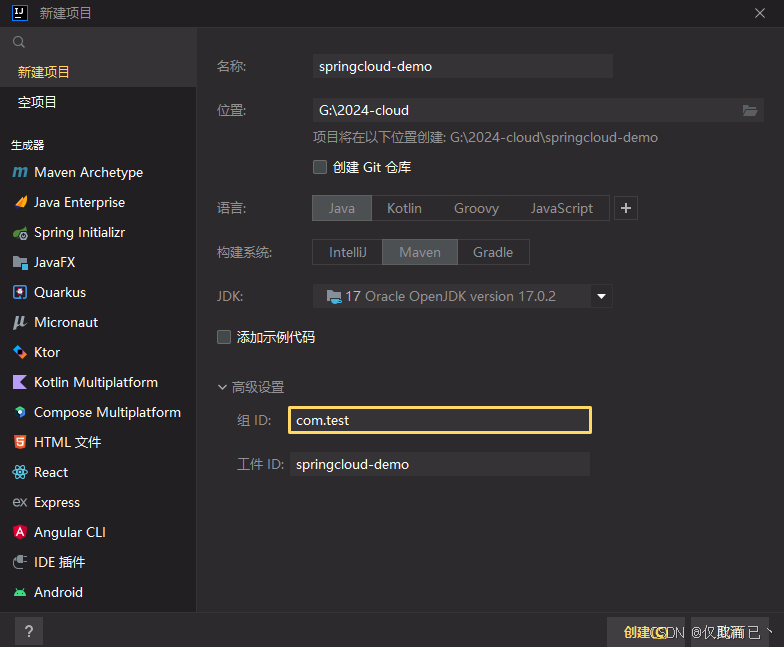Screen dimensions: 784x647
Task: Choose the Ktor generator
Action: [x=98, y=352]
